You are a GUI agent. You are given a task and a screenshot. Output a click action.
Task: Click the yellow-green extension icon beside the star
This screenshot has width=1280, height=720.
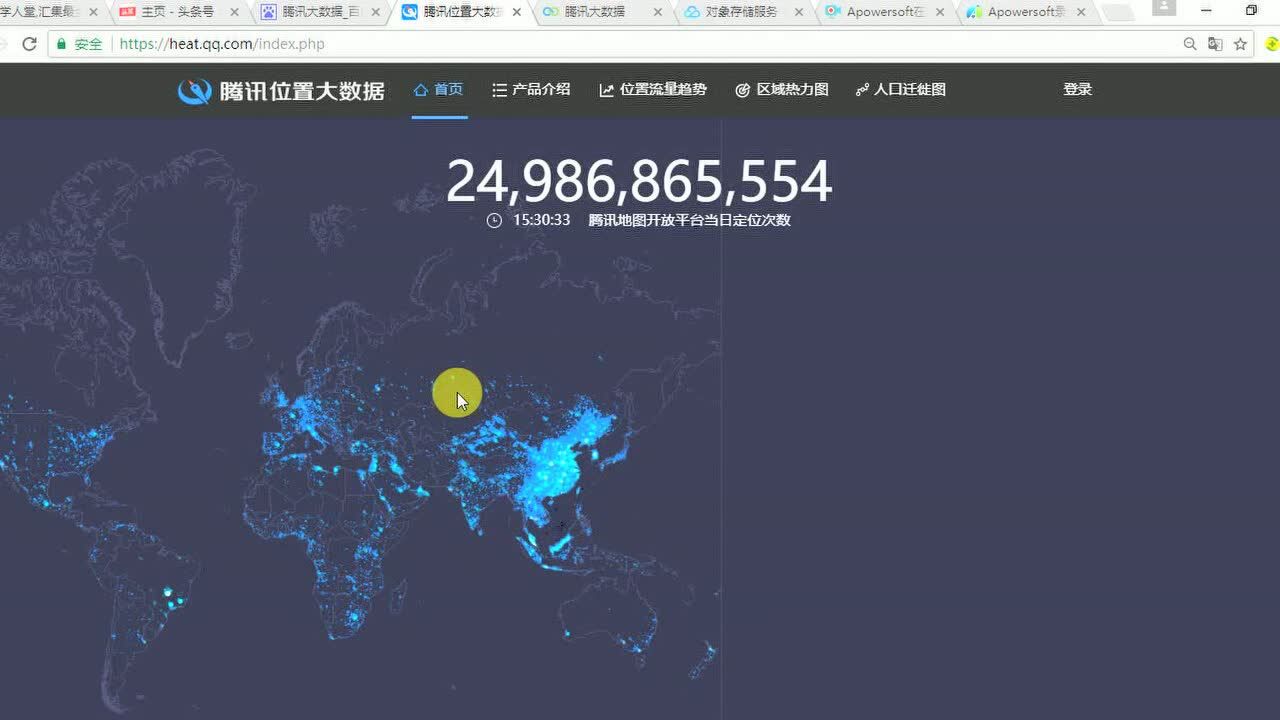(1272, 44)
